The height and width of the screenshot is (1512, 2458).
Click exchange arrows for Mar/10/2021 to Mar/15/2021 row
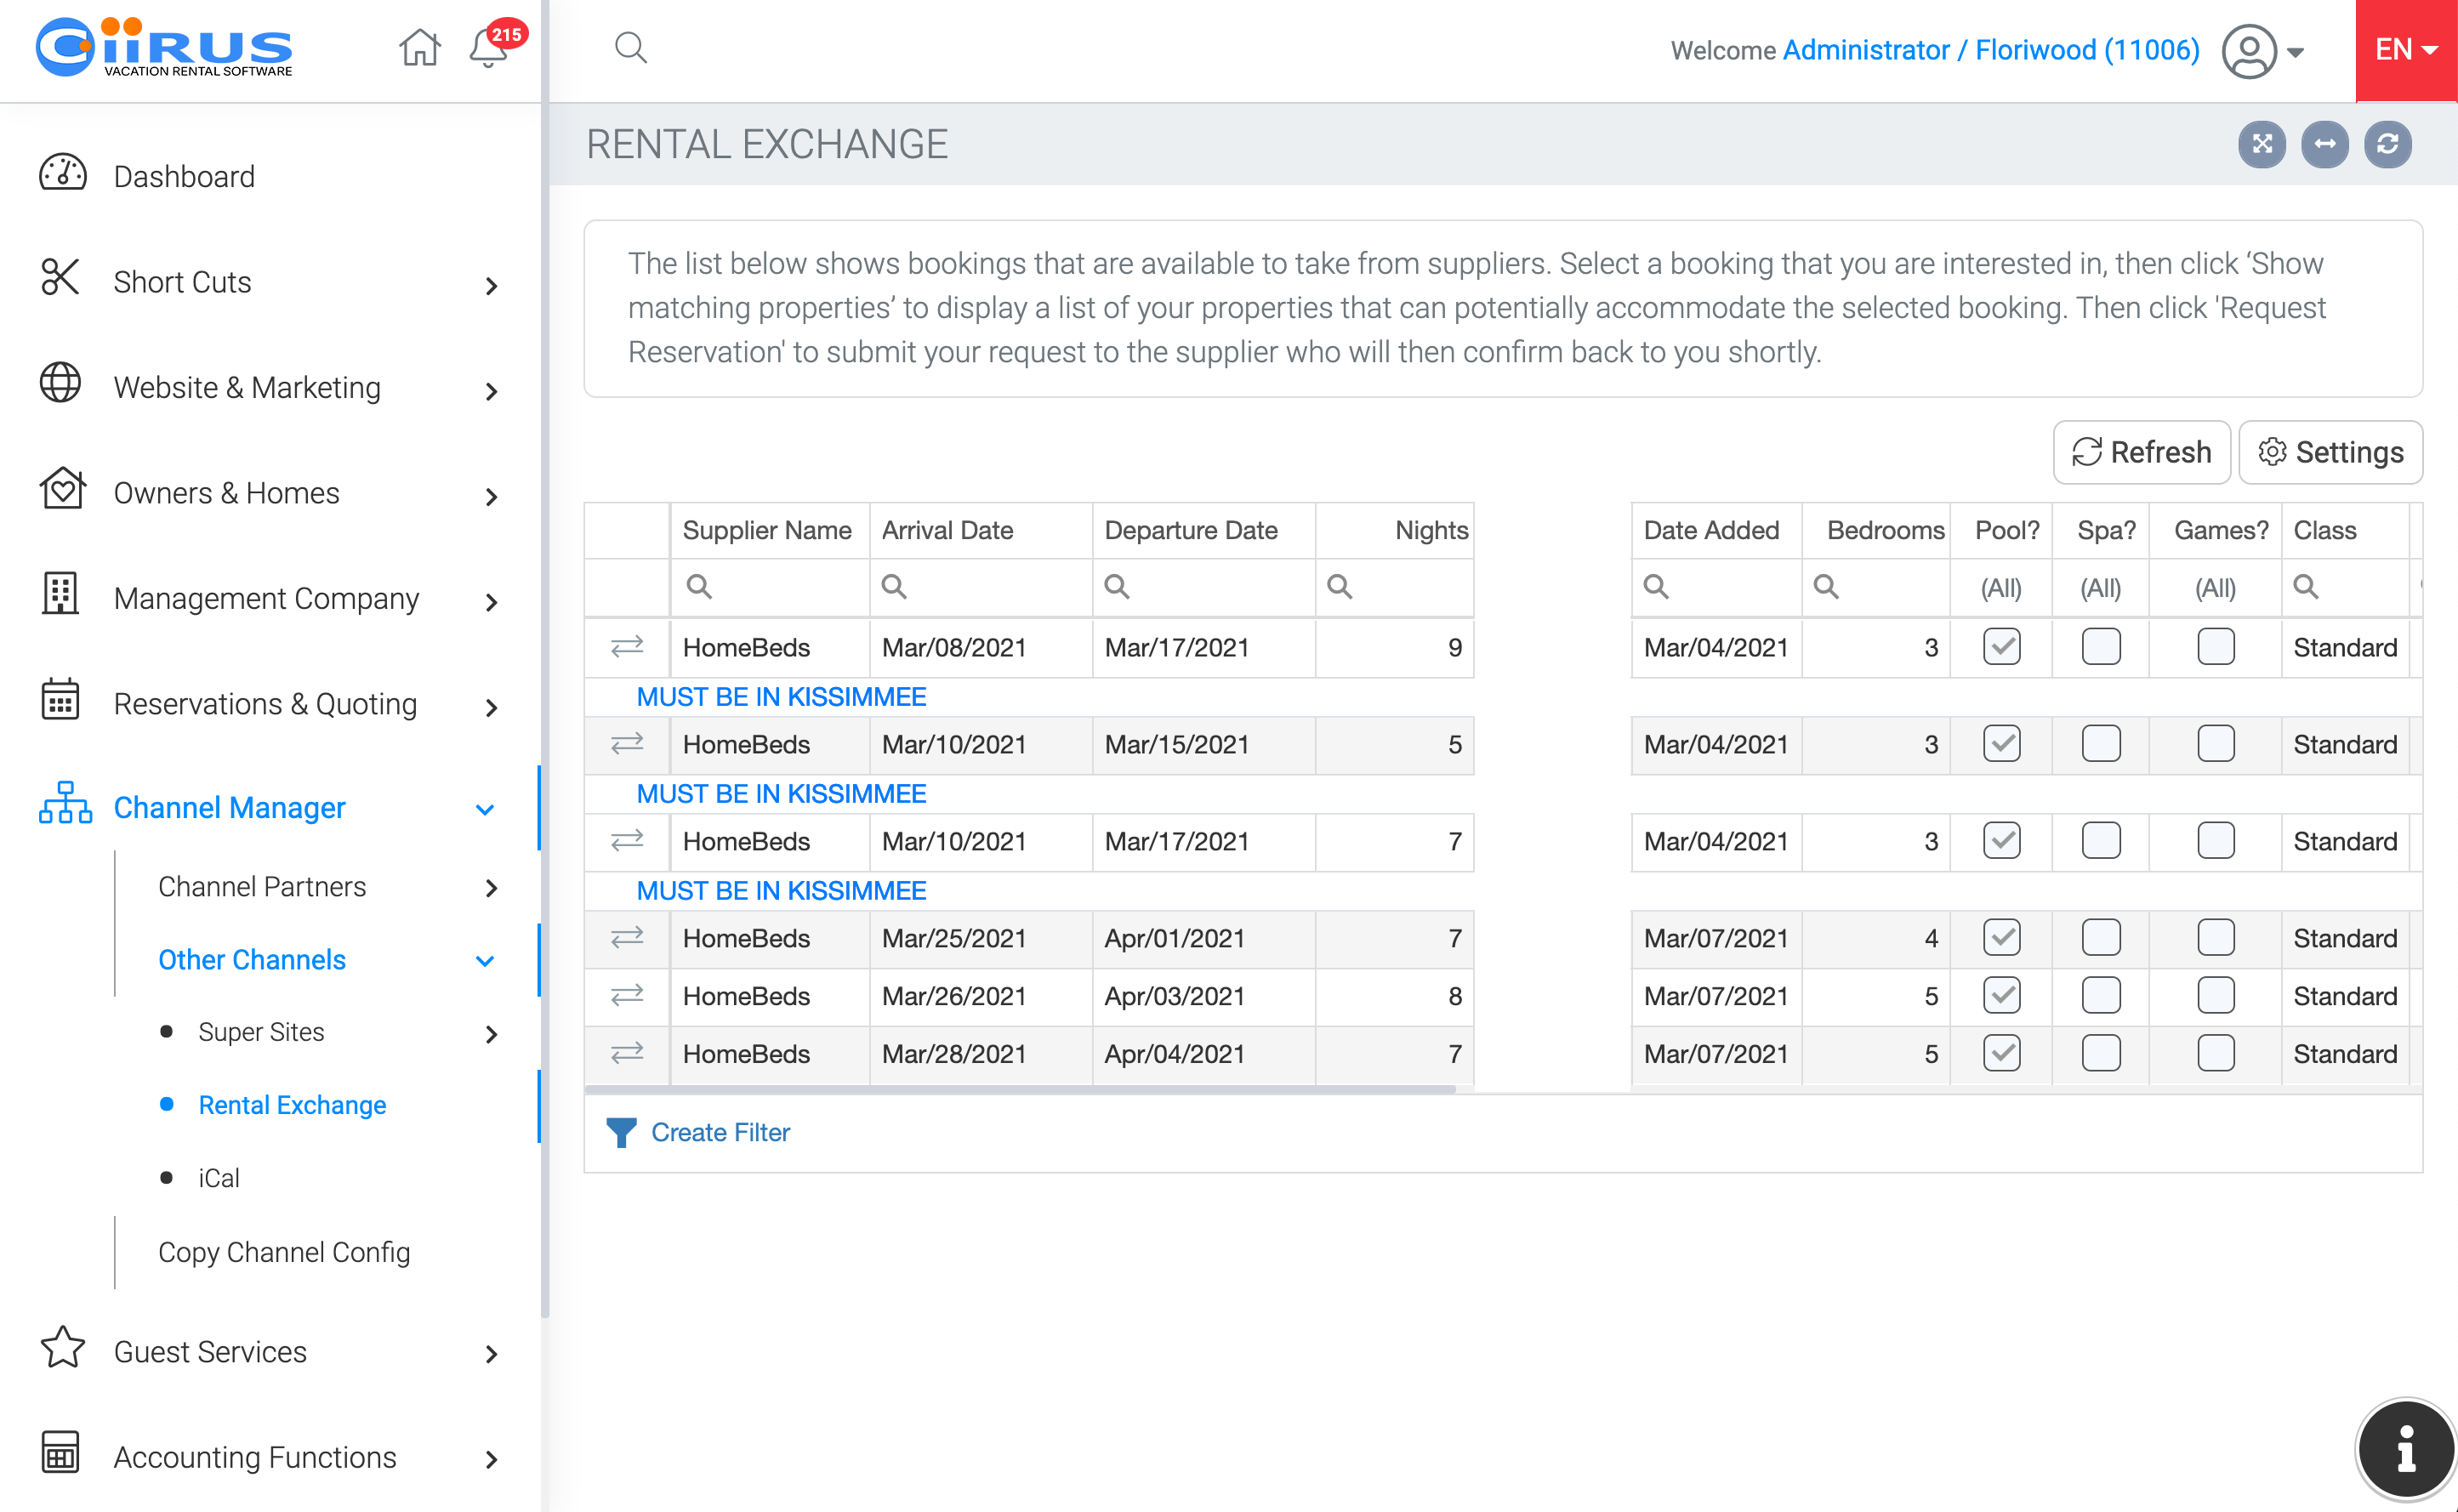(x=627, y=744)
